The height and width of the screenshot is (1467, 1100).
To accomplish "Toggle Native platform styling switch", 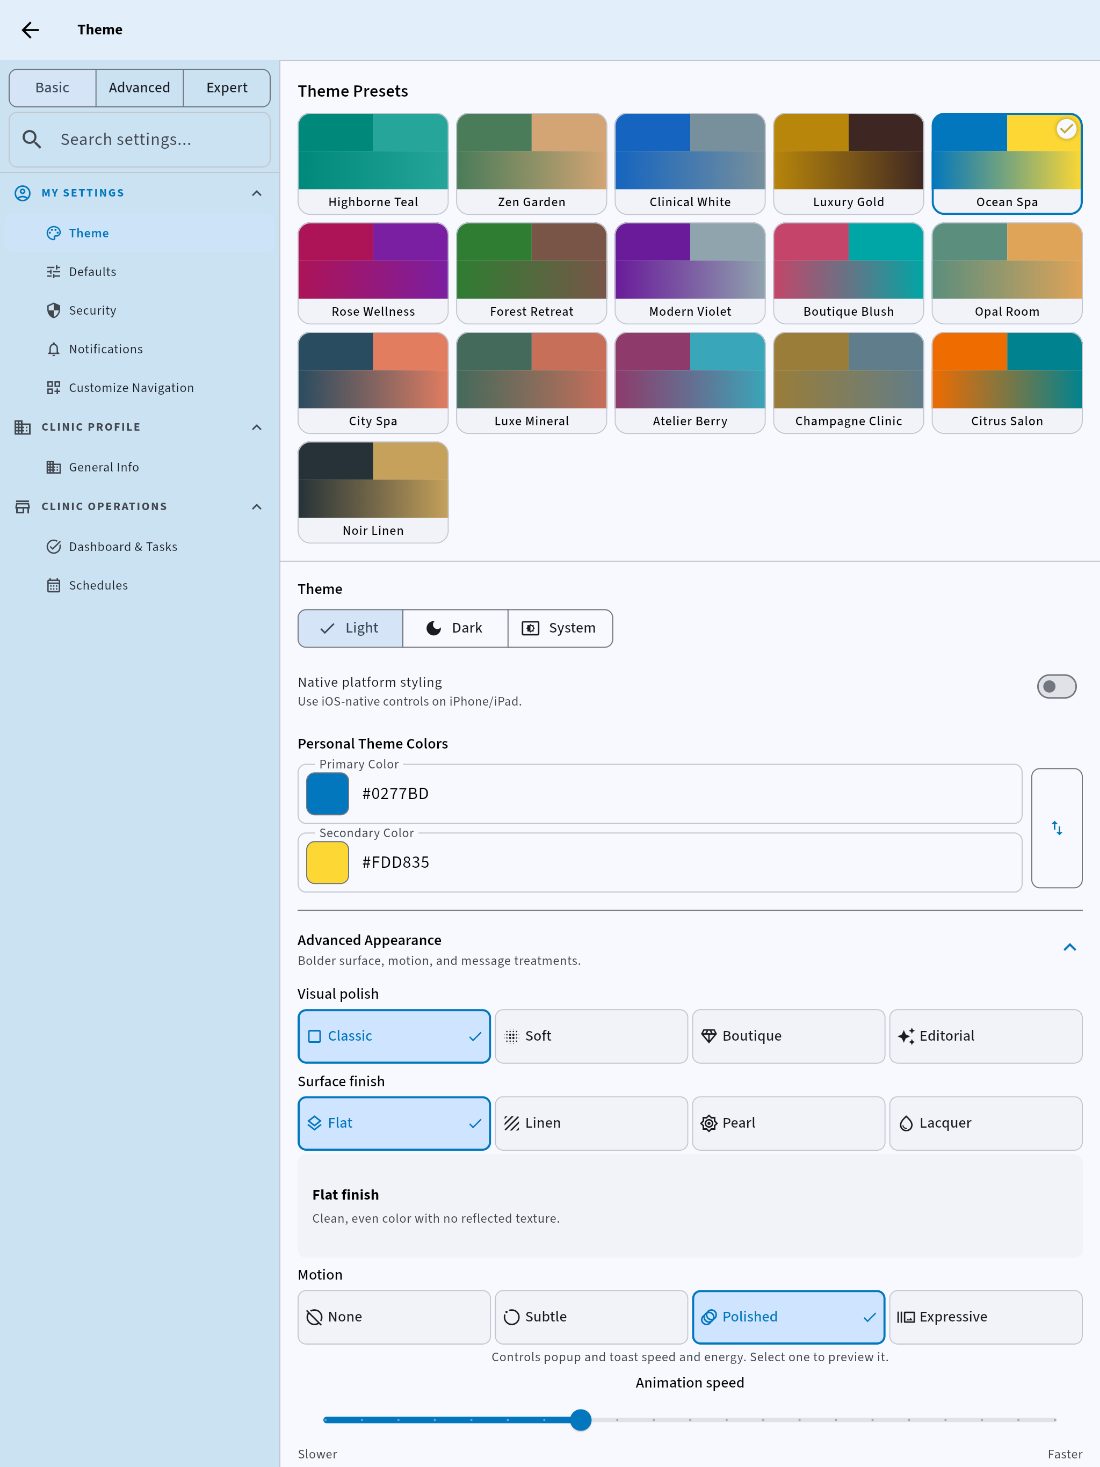I will (1057, 687).
